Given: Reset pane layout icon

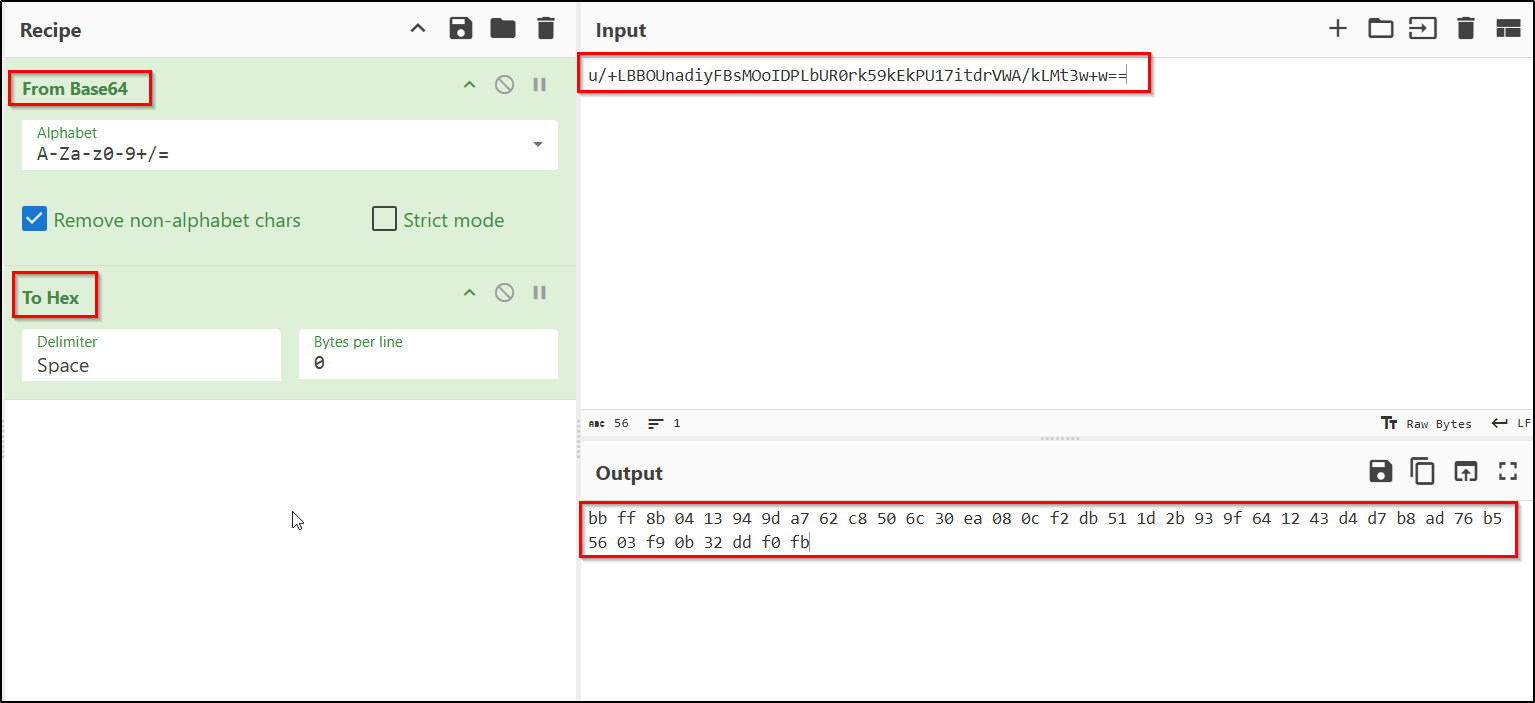Looking at the screenshot, I should (1508, 29).
